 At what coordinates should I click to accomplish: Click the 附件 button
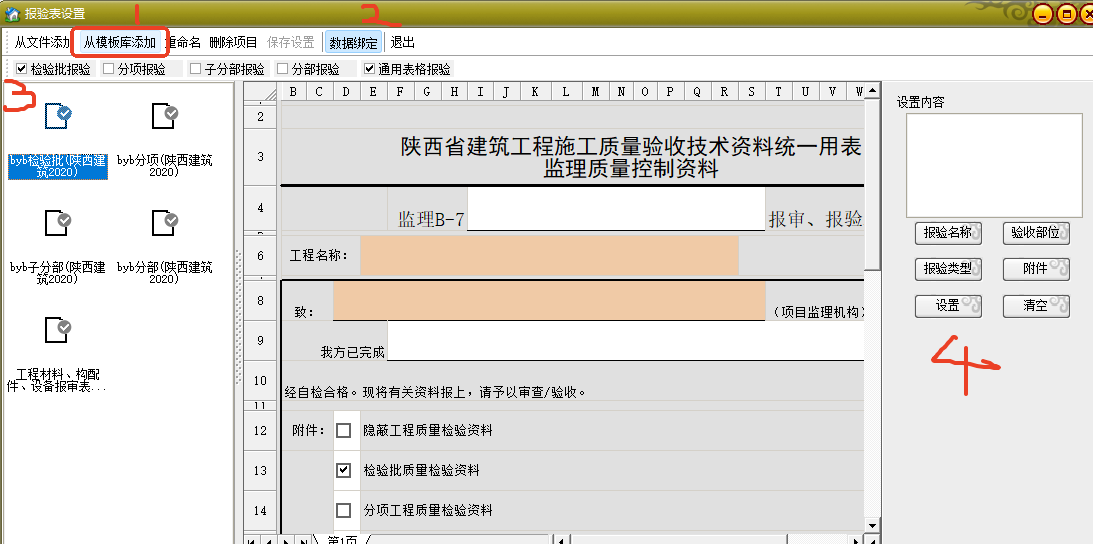click(x=1036, y=269)
